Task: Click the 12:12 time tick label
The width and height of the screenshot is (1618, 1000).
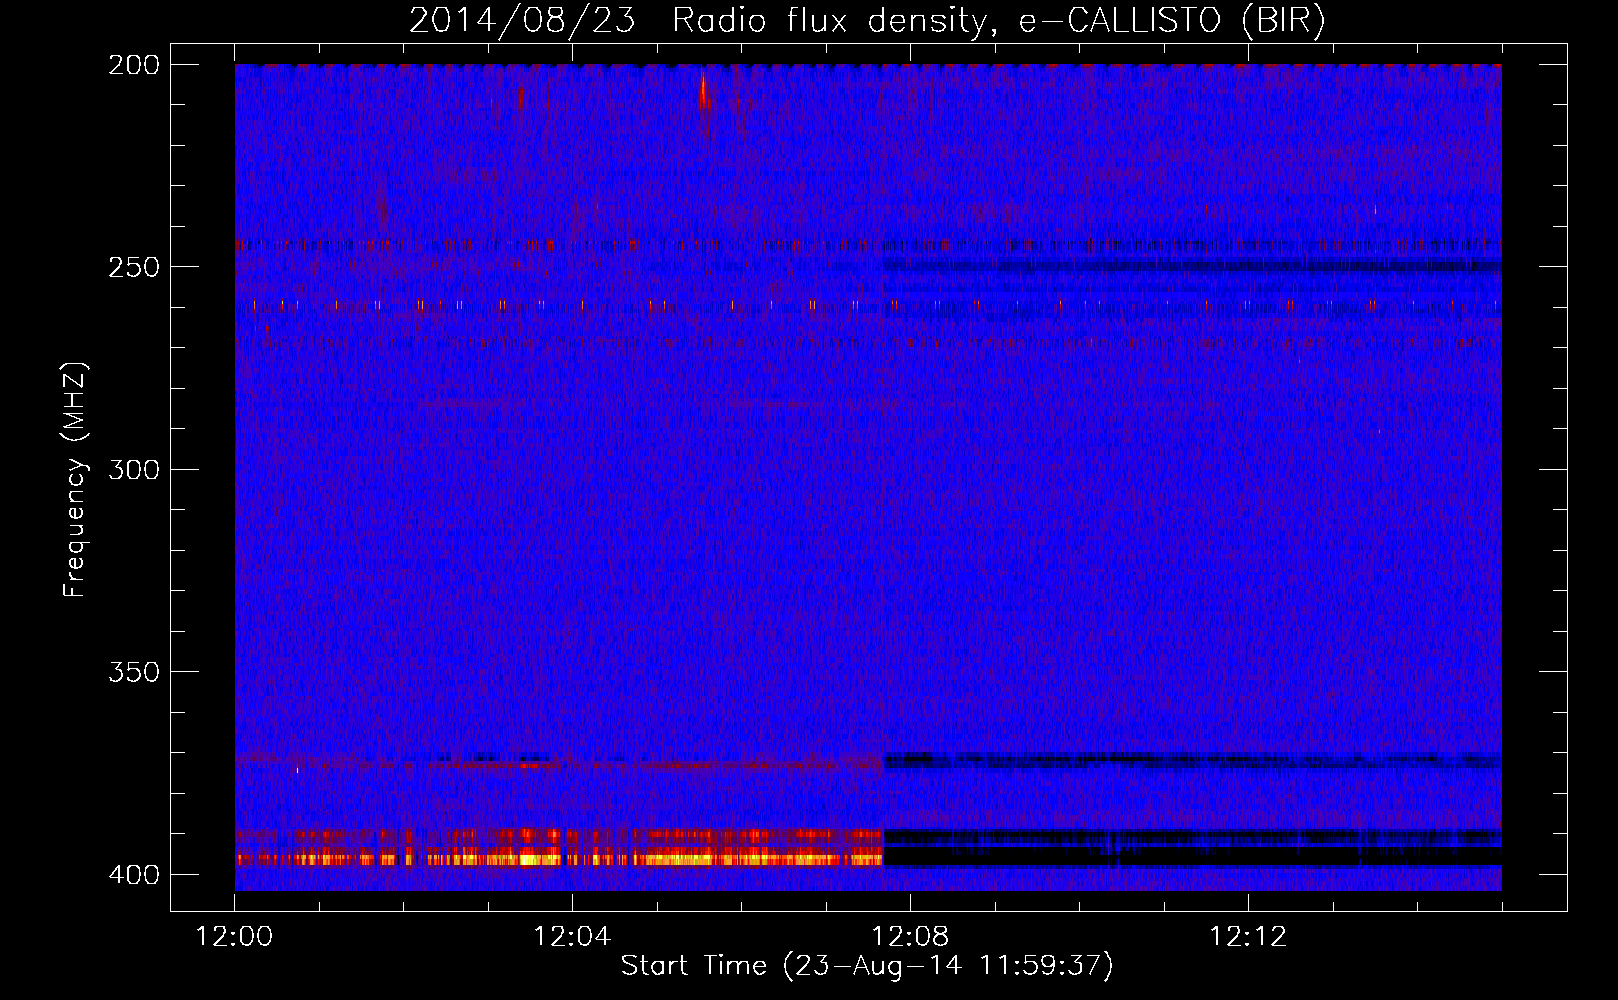Action: click(x=1248, y=937)
